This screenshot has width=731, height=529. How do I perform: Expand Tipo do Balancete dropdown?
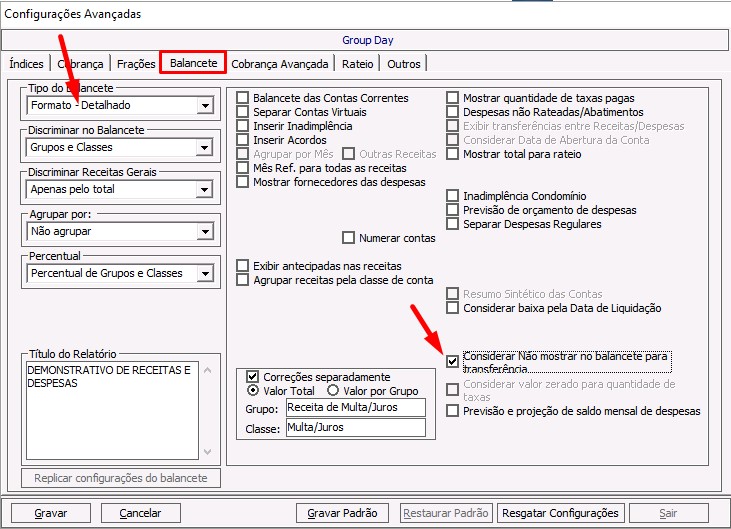coord(205,105)
